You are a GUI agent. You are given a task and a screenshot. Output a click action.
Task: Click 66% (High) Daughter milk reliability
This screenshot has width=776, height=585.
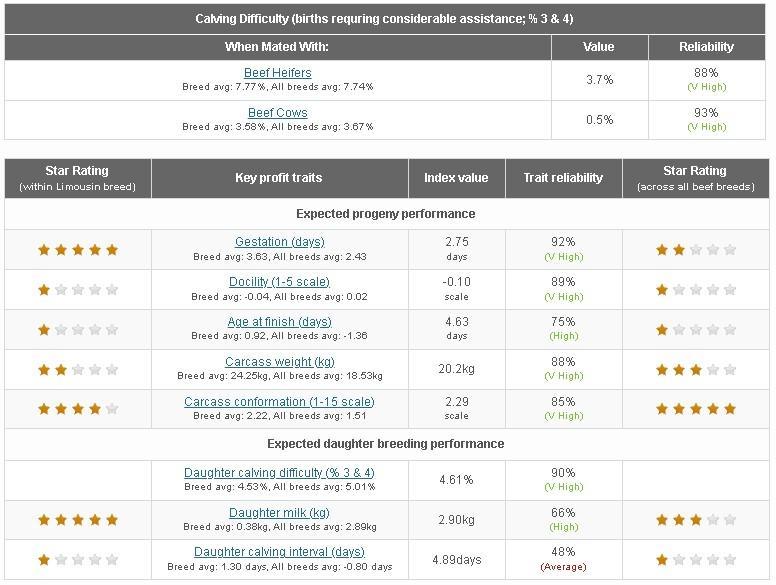(563, 519)
